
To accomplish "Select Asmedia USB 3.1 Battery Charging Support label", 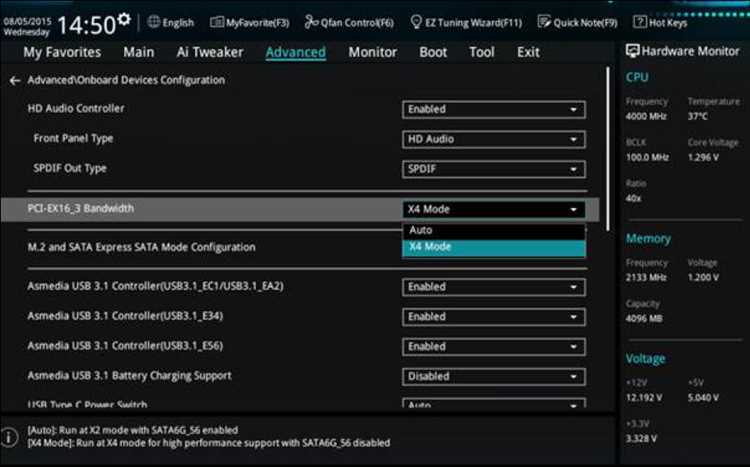I will click(x=129, y=376).
